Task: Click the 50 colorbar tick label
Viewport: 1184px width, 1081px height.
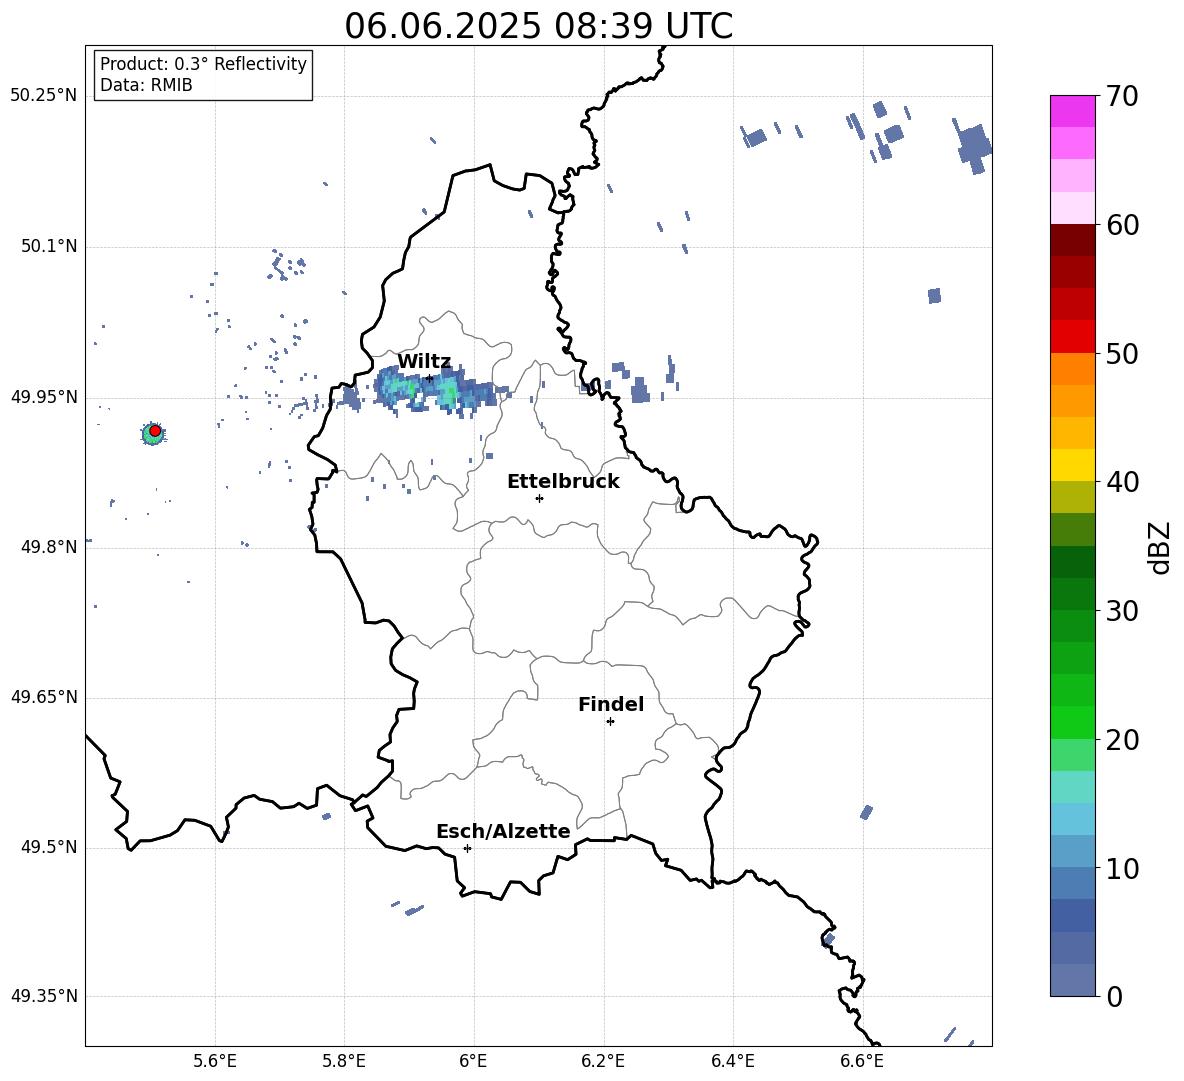Action: pos(1123,354)
